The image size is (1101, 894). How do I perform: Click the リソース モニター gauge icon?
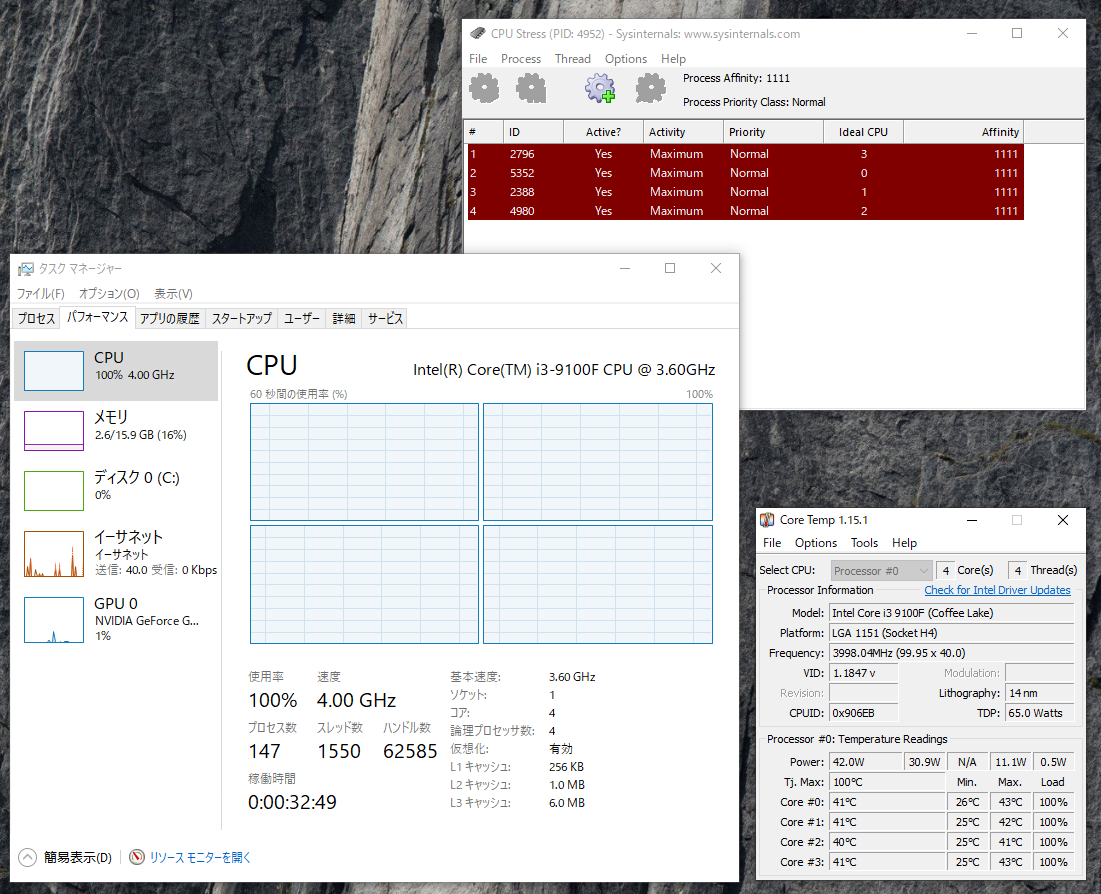[137, 857]
